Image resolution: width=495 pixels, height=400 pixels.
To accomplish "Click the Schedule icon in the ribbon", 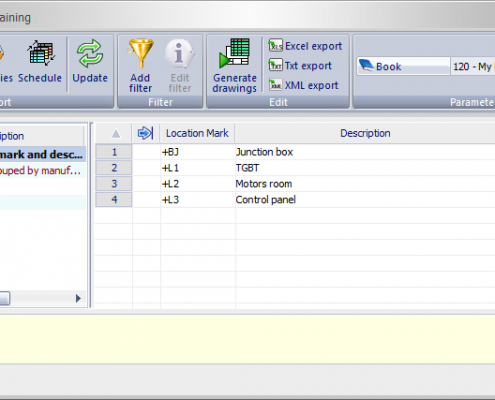I will click(x=41, y=53).
